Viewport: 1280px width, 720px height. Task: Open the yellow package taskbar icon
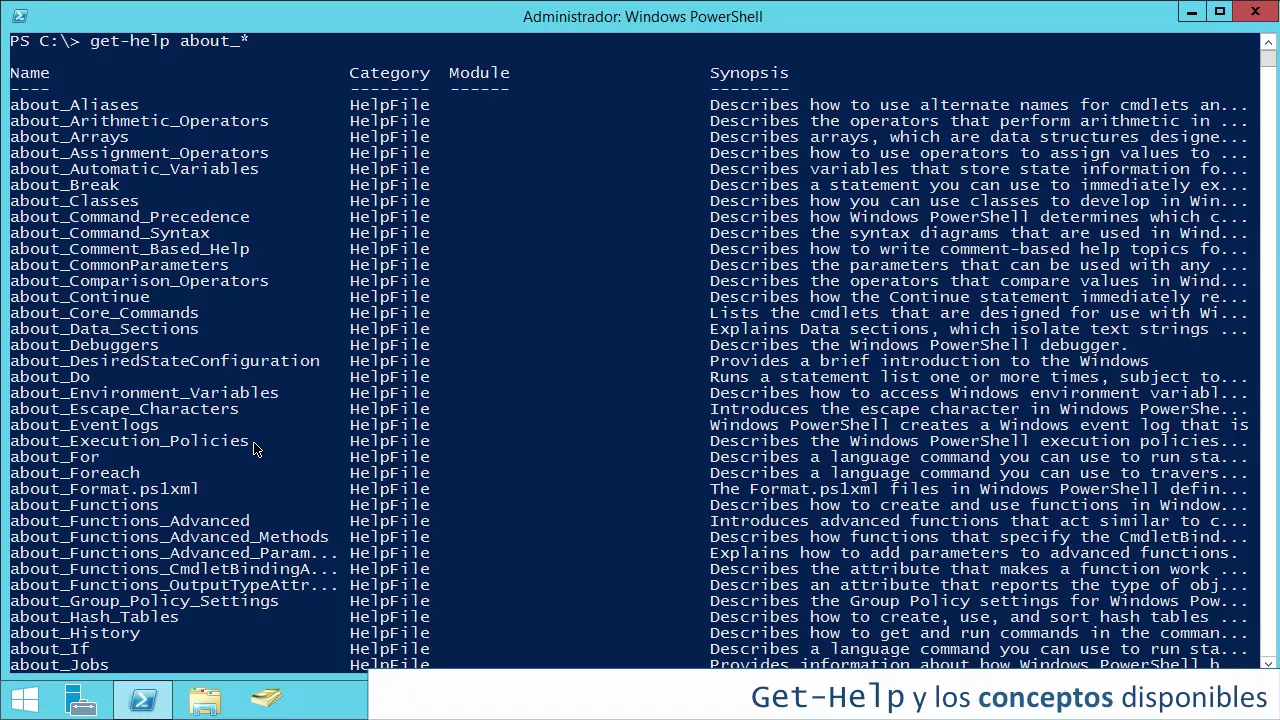266,700
